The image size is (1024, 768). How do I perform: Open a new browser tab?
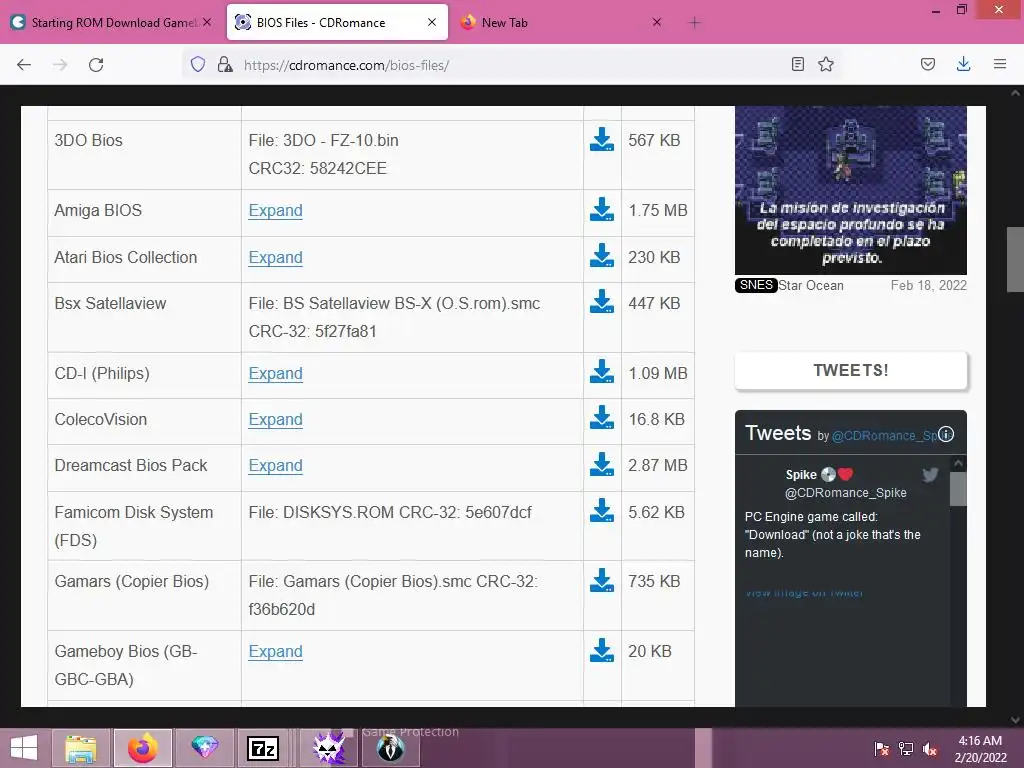(x=694, y=23)
